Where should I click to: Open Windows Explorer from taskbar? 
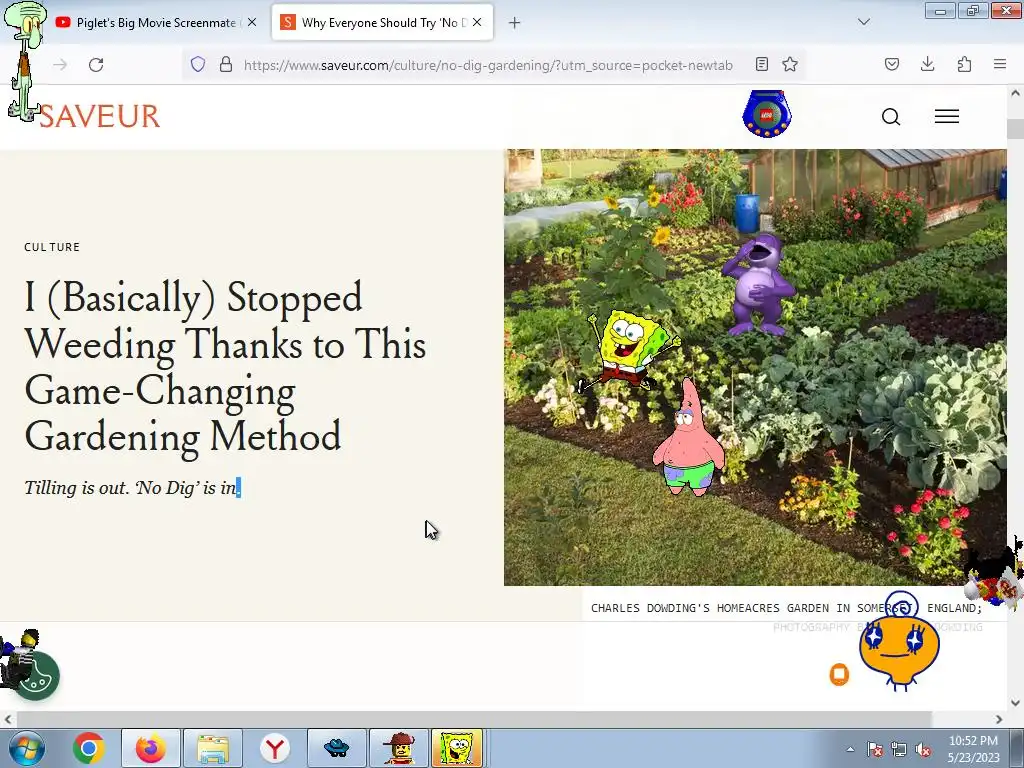click(x=213, y=748)
